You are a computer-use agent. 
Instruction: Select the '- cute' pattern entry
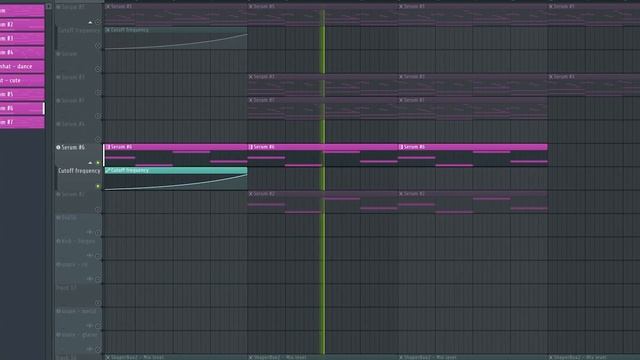tap(22, 80)
